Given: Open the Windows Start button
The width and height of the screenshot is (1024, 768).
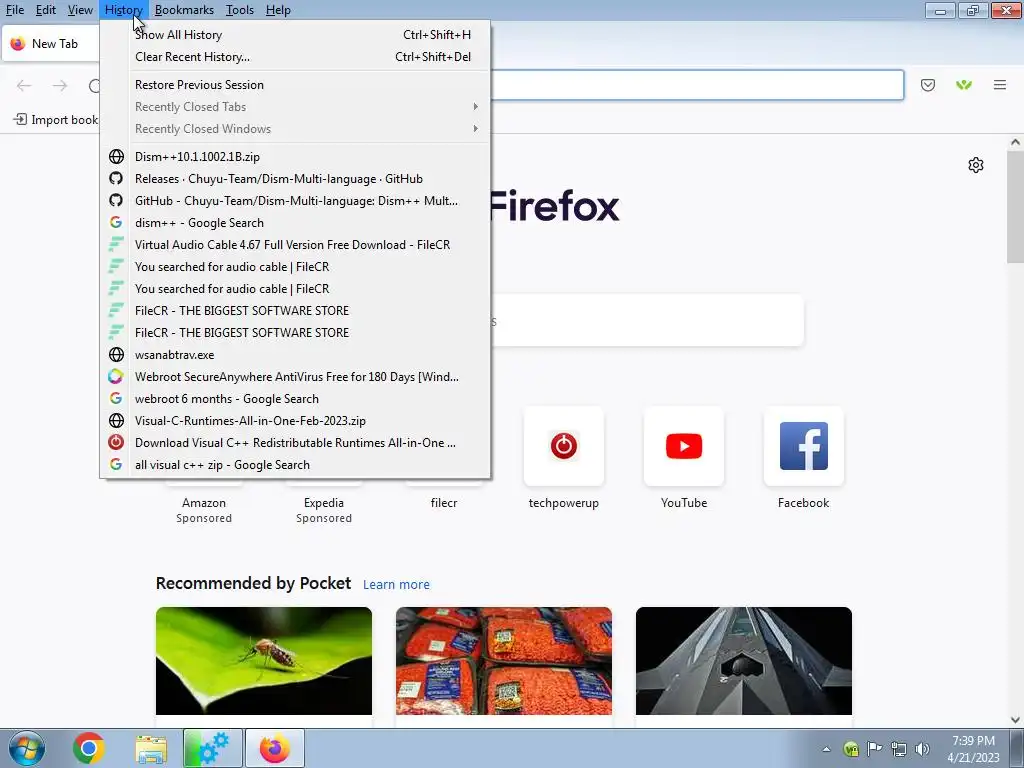Looking at the screenshot, I should [x=27, y=748].
